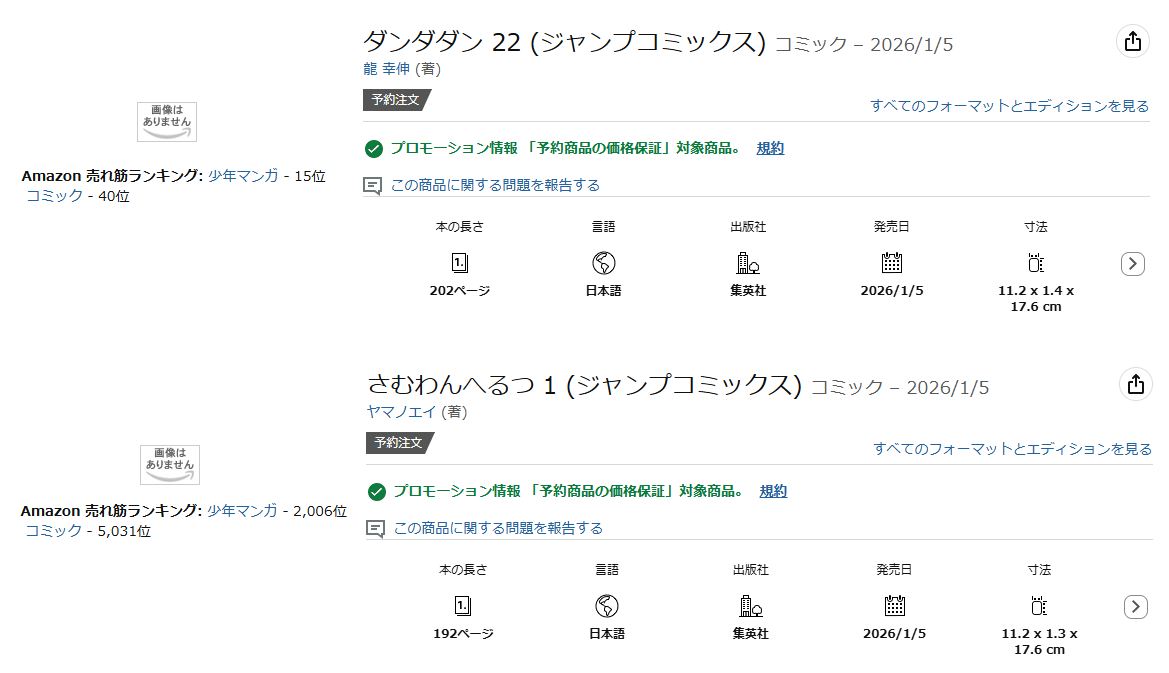Viewport: 1169px width, 673px height.
Task: Open 少年マンガ ranking link for ダンダダン 22
Action: (243, 176)
